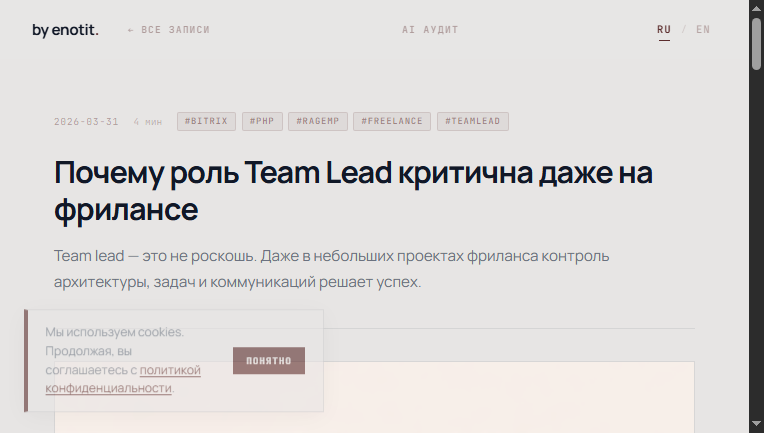The image size is (764, 433).
Task: Accept cookies with the "ПОНЯТНО" button
Action: click(x=268, y=361)
